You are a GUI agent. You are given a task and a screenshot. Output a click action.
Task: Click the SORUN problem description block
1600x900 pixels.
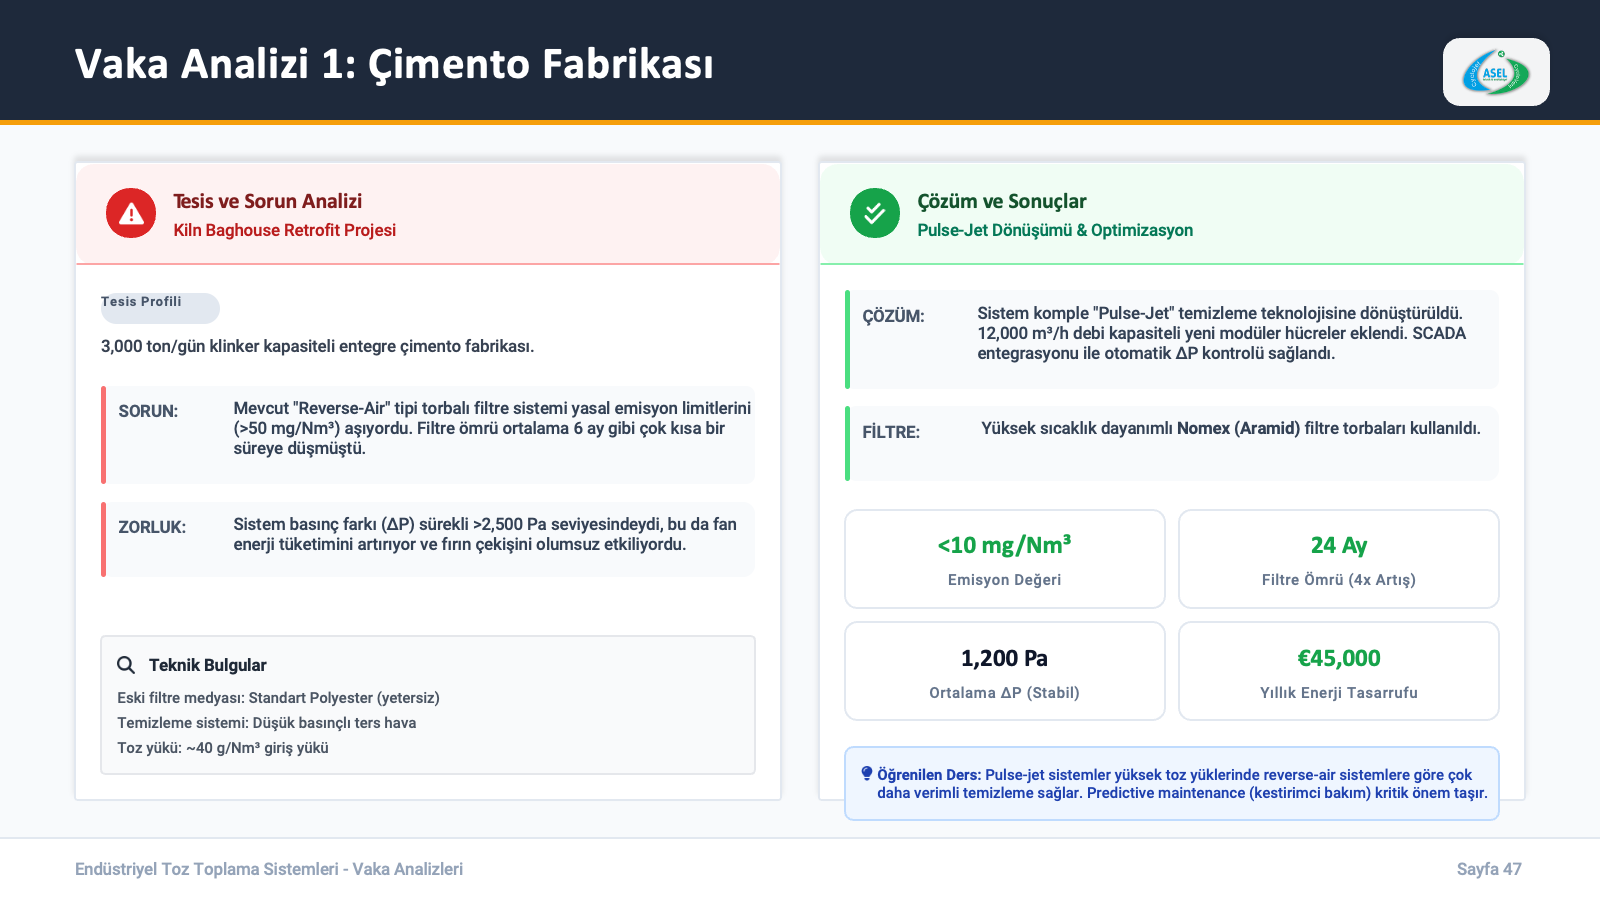click(x=429, y=434)
